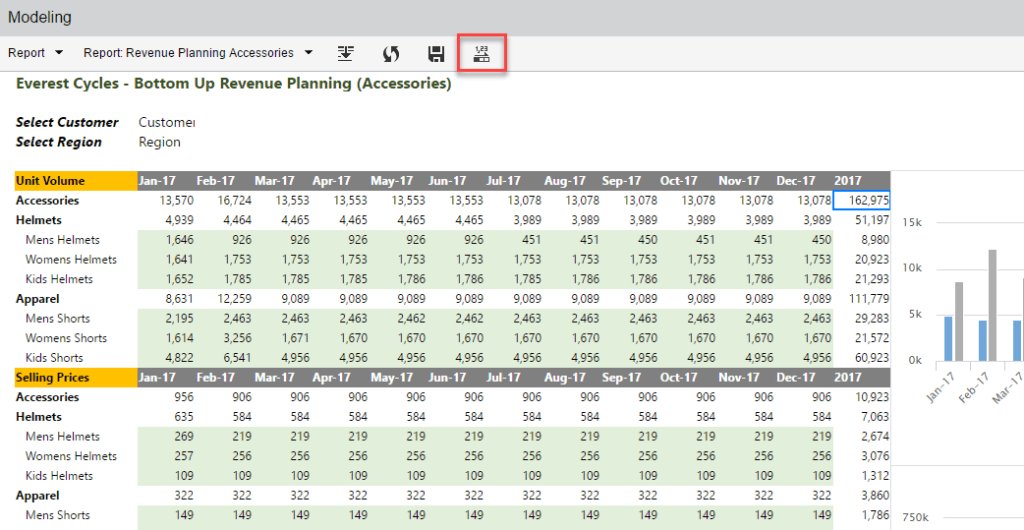Select Mens Shorts Jan-17 unit volume cell 2,195
This screenshot has width=1024, height=530.
click(x=167, y=319)
